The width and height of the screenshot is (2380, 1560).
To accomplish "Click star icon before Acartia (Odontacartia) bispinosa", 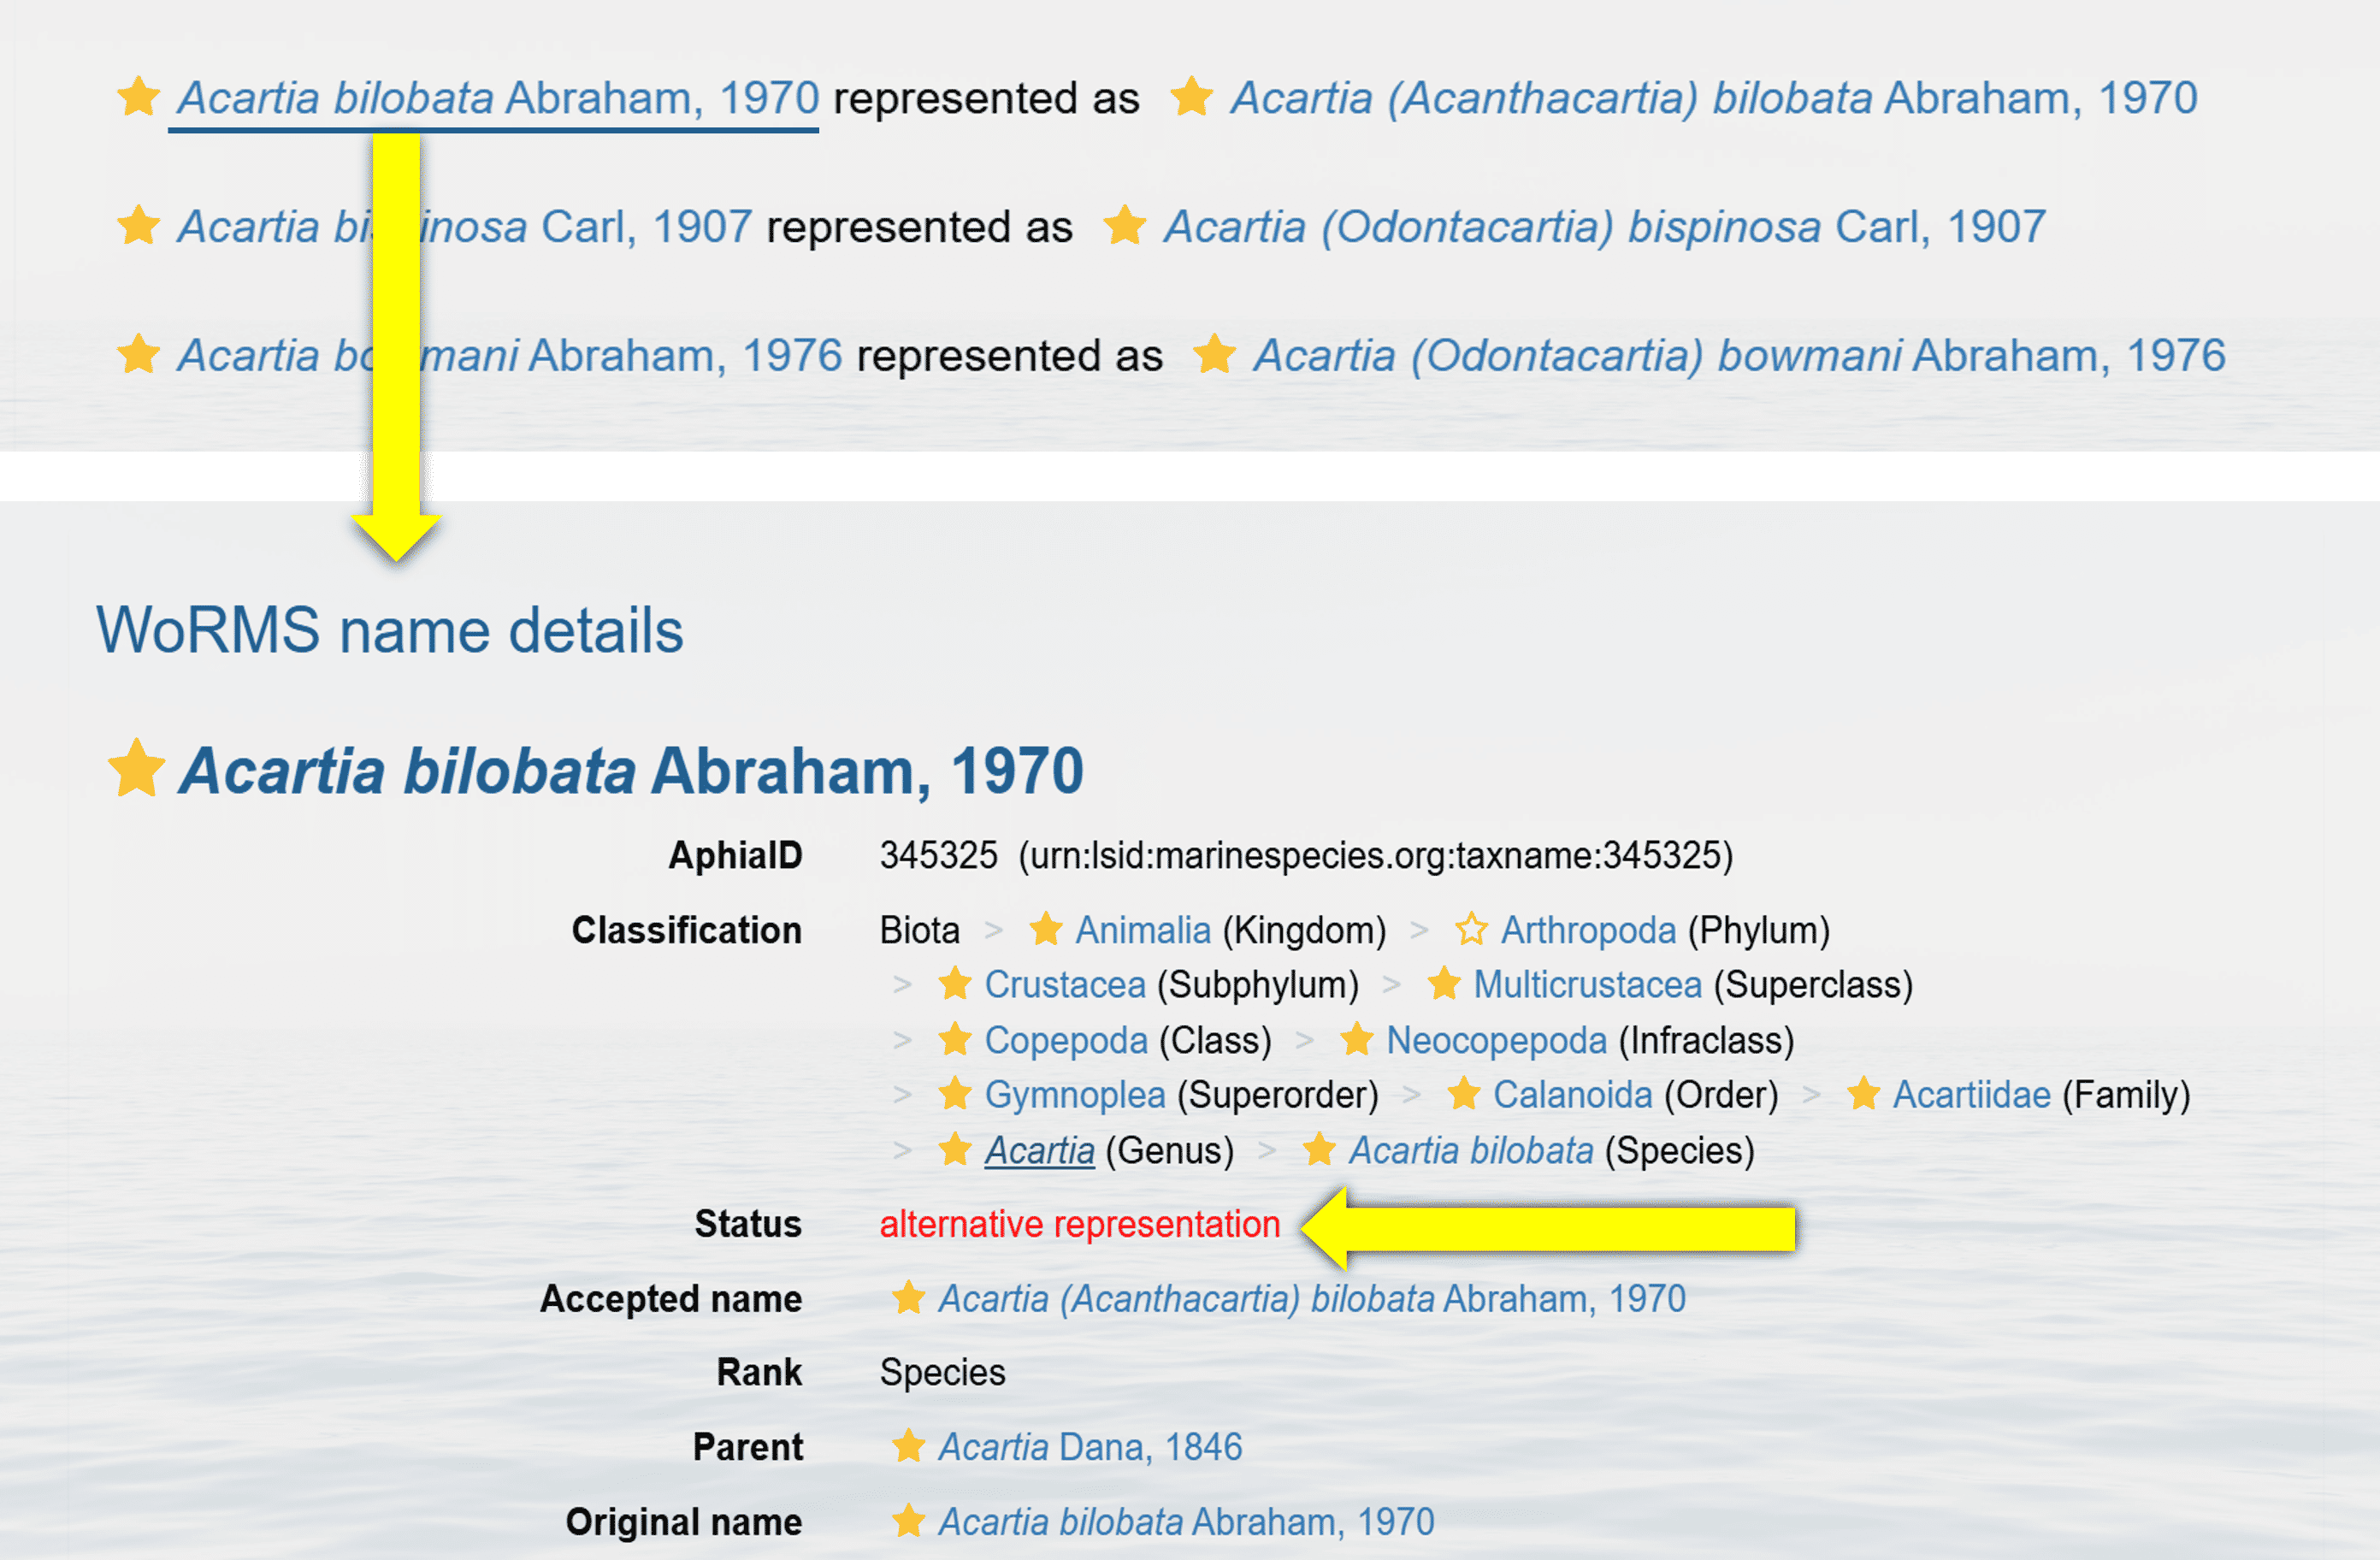I will click(1125, 226).
